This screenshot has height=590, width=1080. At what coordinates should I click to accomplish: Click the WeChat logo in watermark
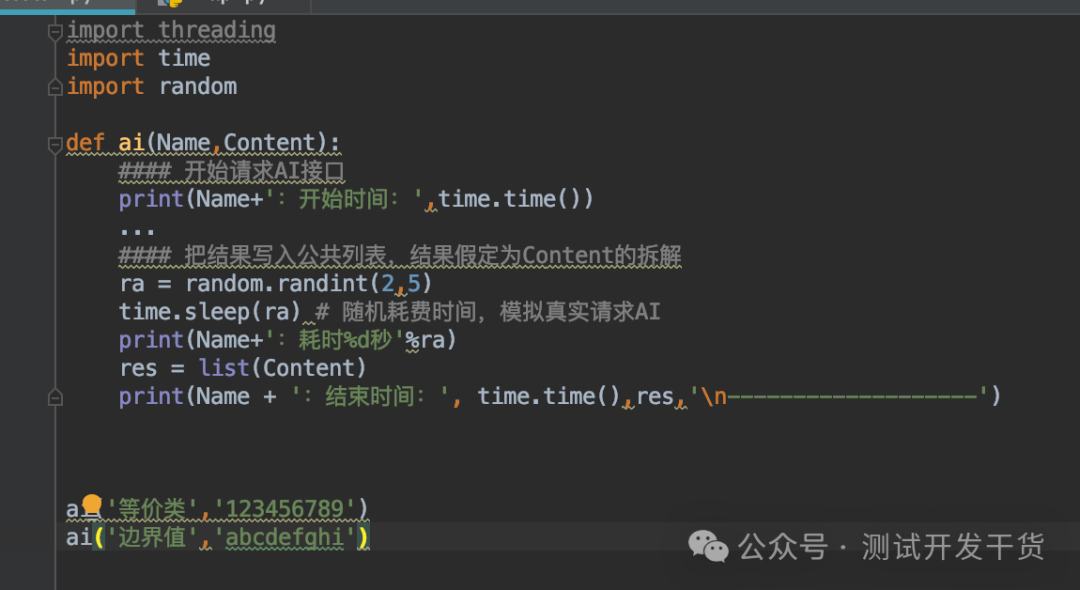708,547
